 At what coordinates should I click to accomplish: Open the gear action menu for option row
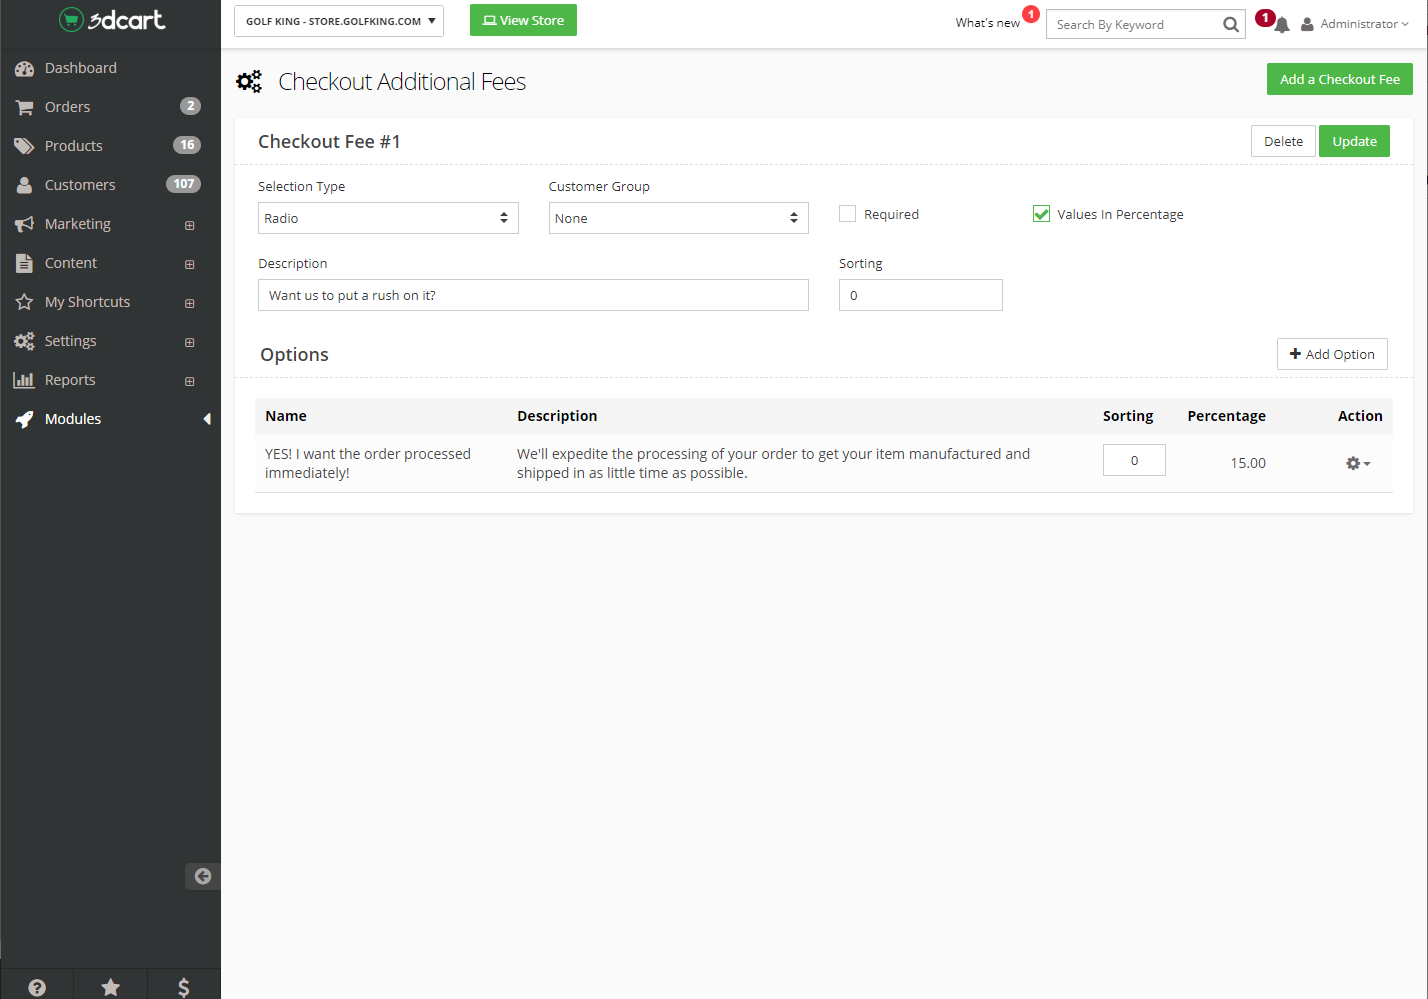coord(1357,463)
